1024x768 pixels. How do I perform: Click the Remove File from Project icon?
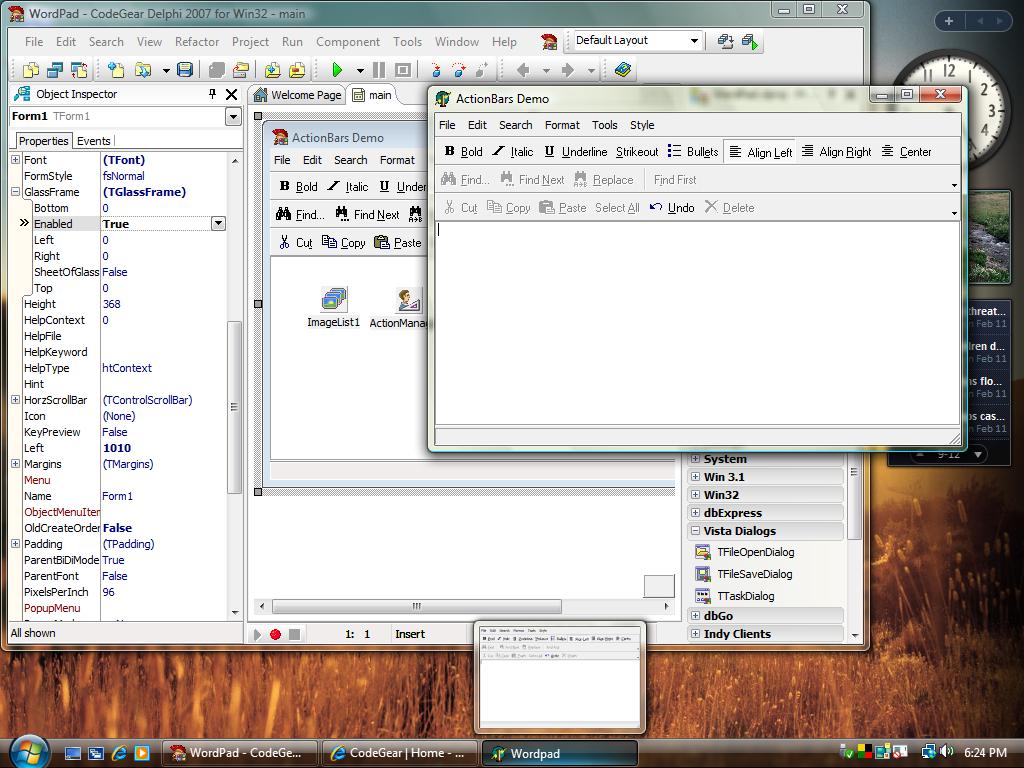coord(297,69)
